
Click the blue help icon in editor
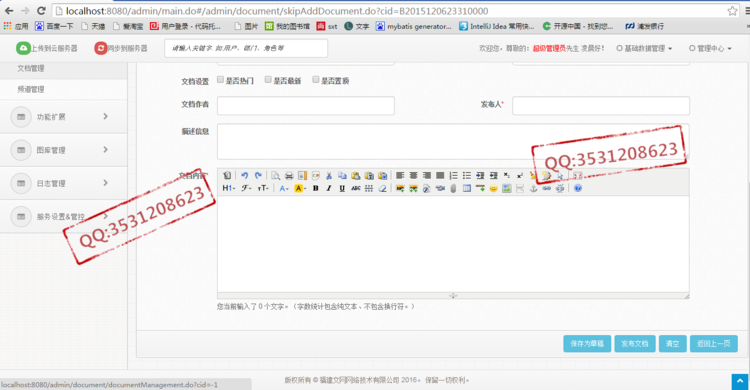(x=578, y=189)
